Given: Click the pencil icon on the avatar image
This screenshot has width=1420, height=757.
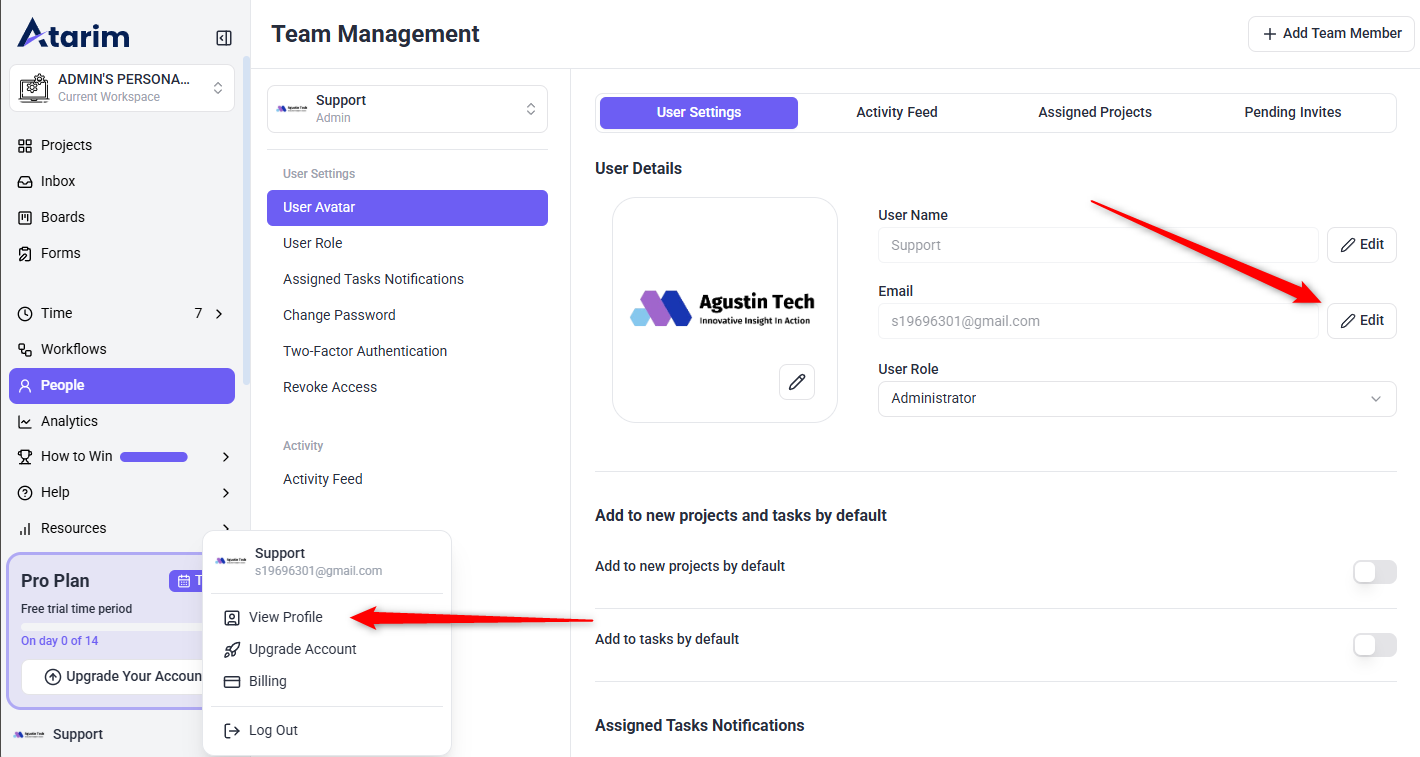Looking at the screenshot, I should click(796, 382).
